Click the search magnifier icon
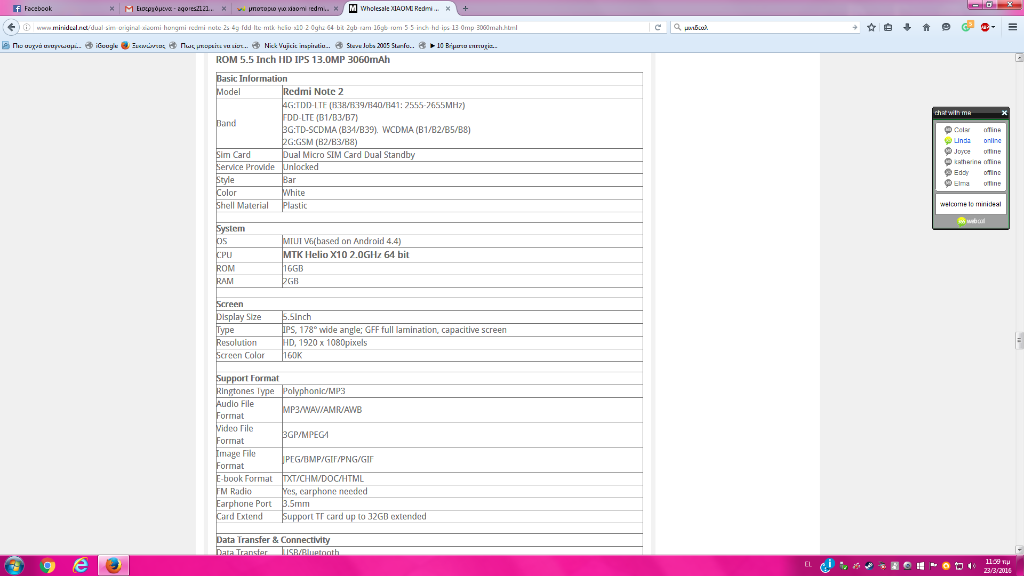 point(677,27)
